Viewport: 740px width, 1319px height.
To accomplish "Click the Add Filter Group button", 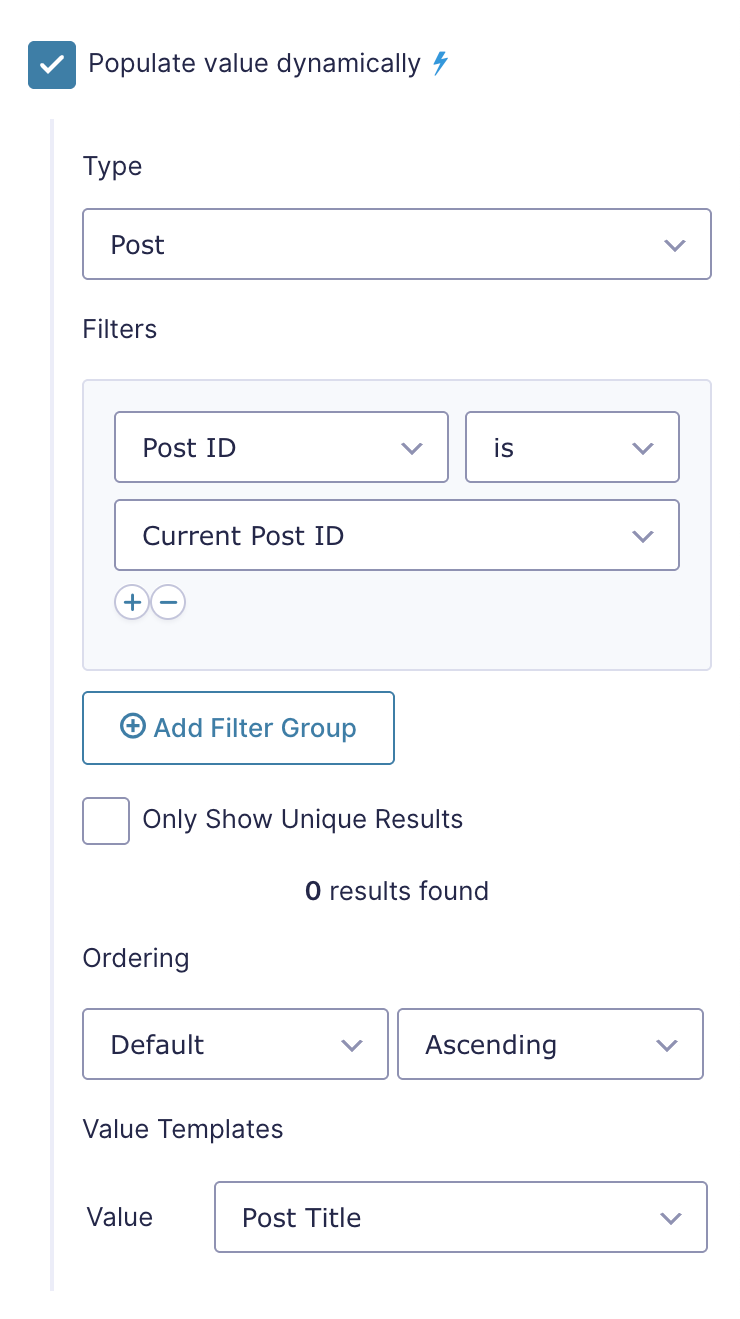I will pyautogui.click(x=239, y=728).
